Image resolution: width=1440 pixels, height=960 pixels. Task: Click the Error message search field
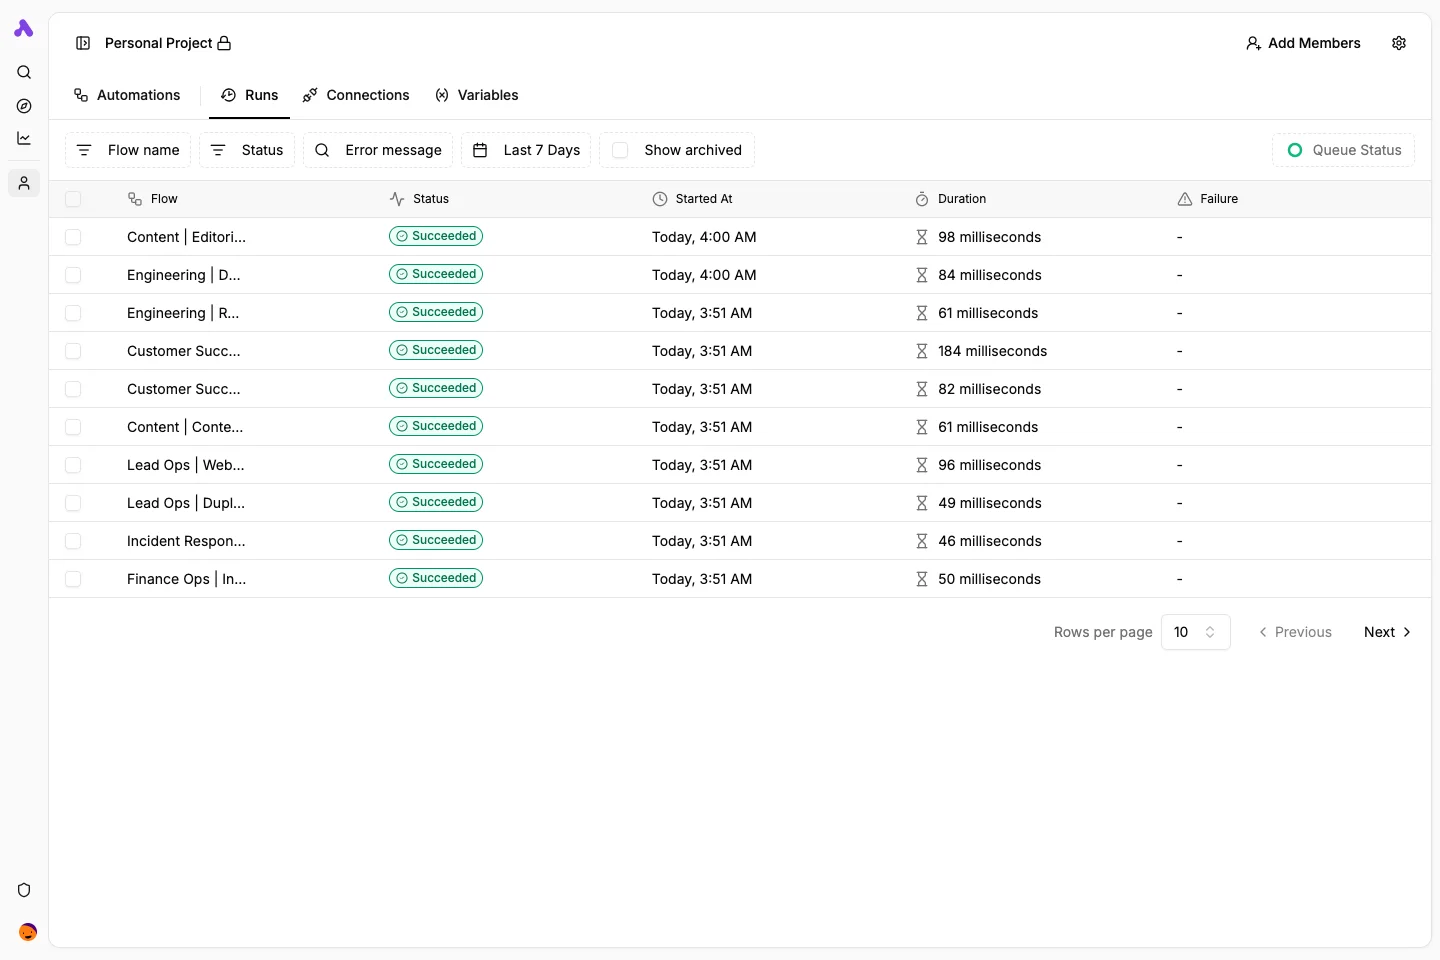click(x=378, y=150)
